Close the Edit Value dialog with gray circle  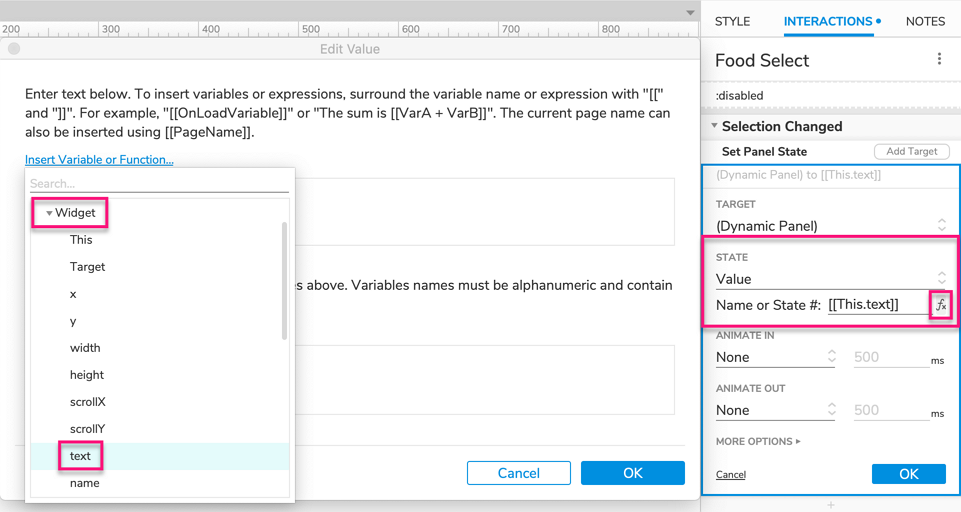pyautogui.click(x=14, y=48)
